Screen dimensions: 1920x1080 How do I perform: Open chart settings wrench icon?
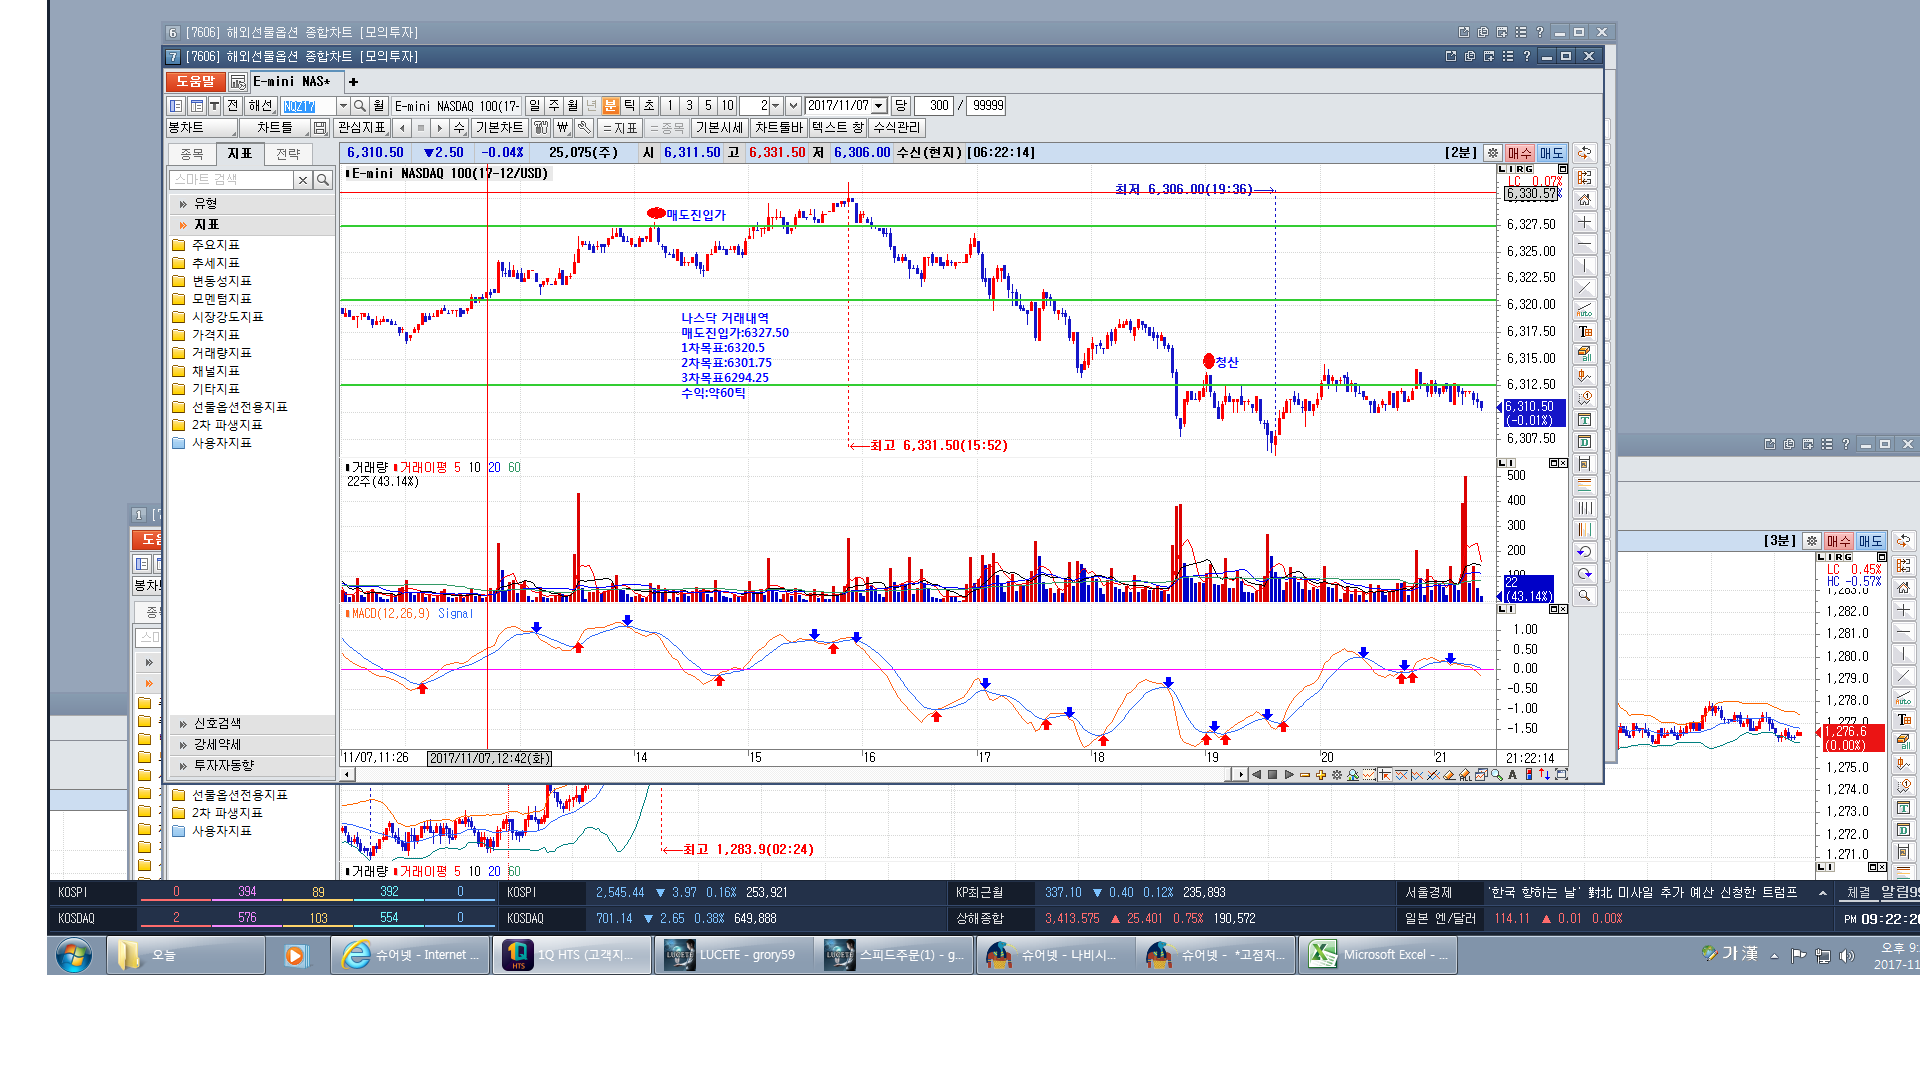[x=584, y=128]
